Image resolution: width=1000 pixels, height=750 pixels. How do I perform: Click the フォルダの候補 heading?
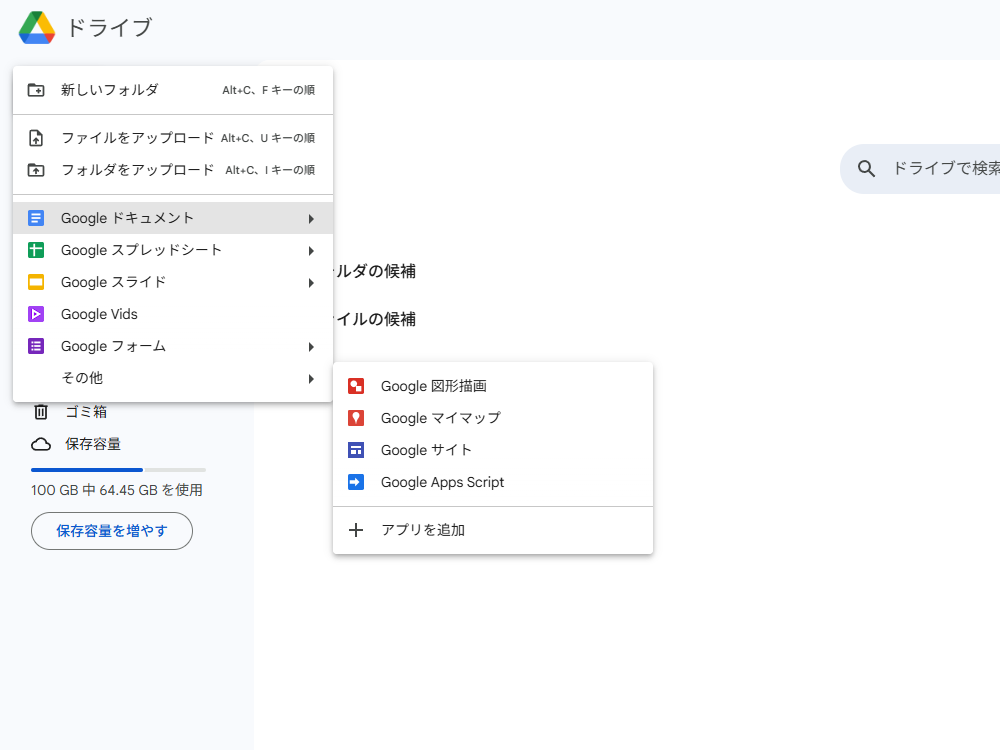[375, 271]
